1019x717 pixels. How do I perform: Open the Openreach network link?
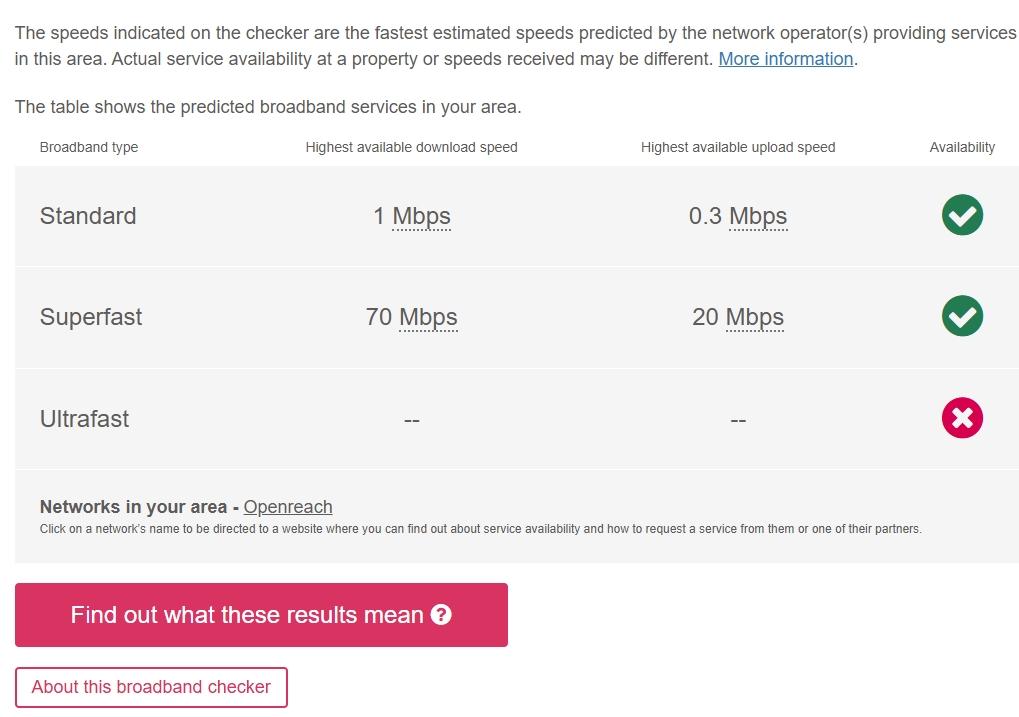(288, 506)
